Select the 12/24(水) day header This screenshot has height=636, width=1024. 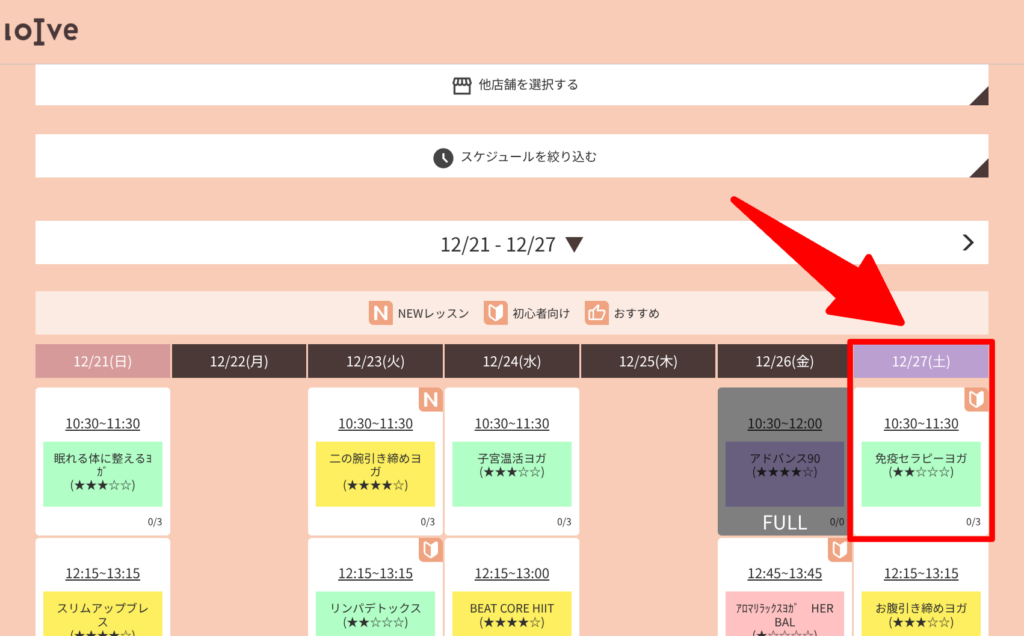tap(511, 362)
